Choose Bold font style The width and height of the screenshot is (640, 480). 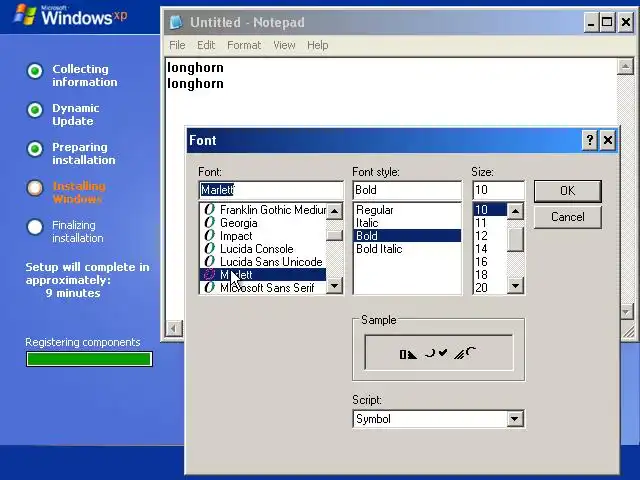click(x=407, y=236)
